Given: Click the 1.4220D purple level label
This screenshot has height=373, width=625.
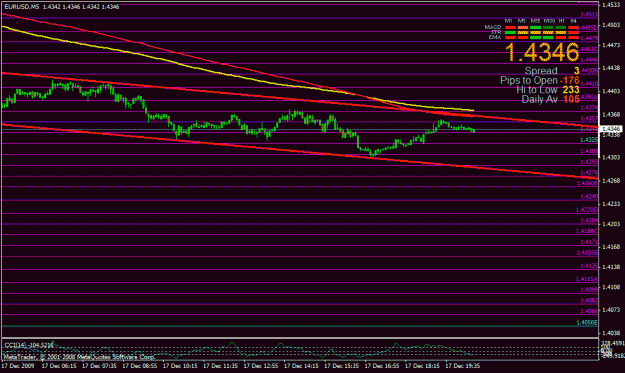Looking at the screenshot, I should [587, 209].
